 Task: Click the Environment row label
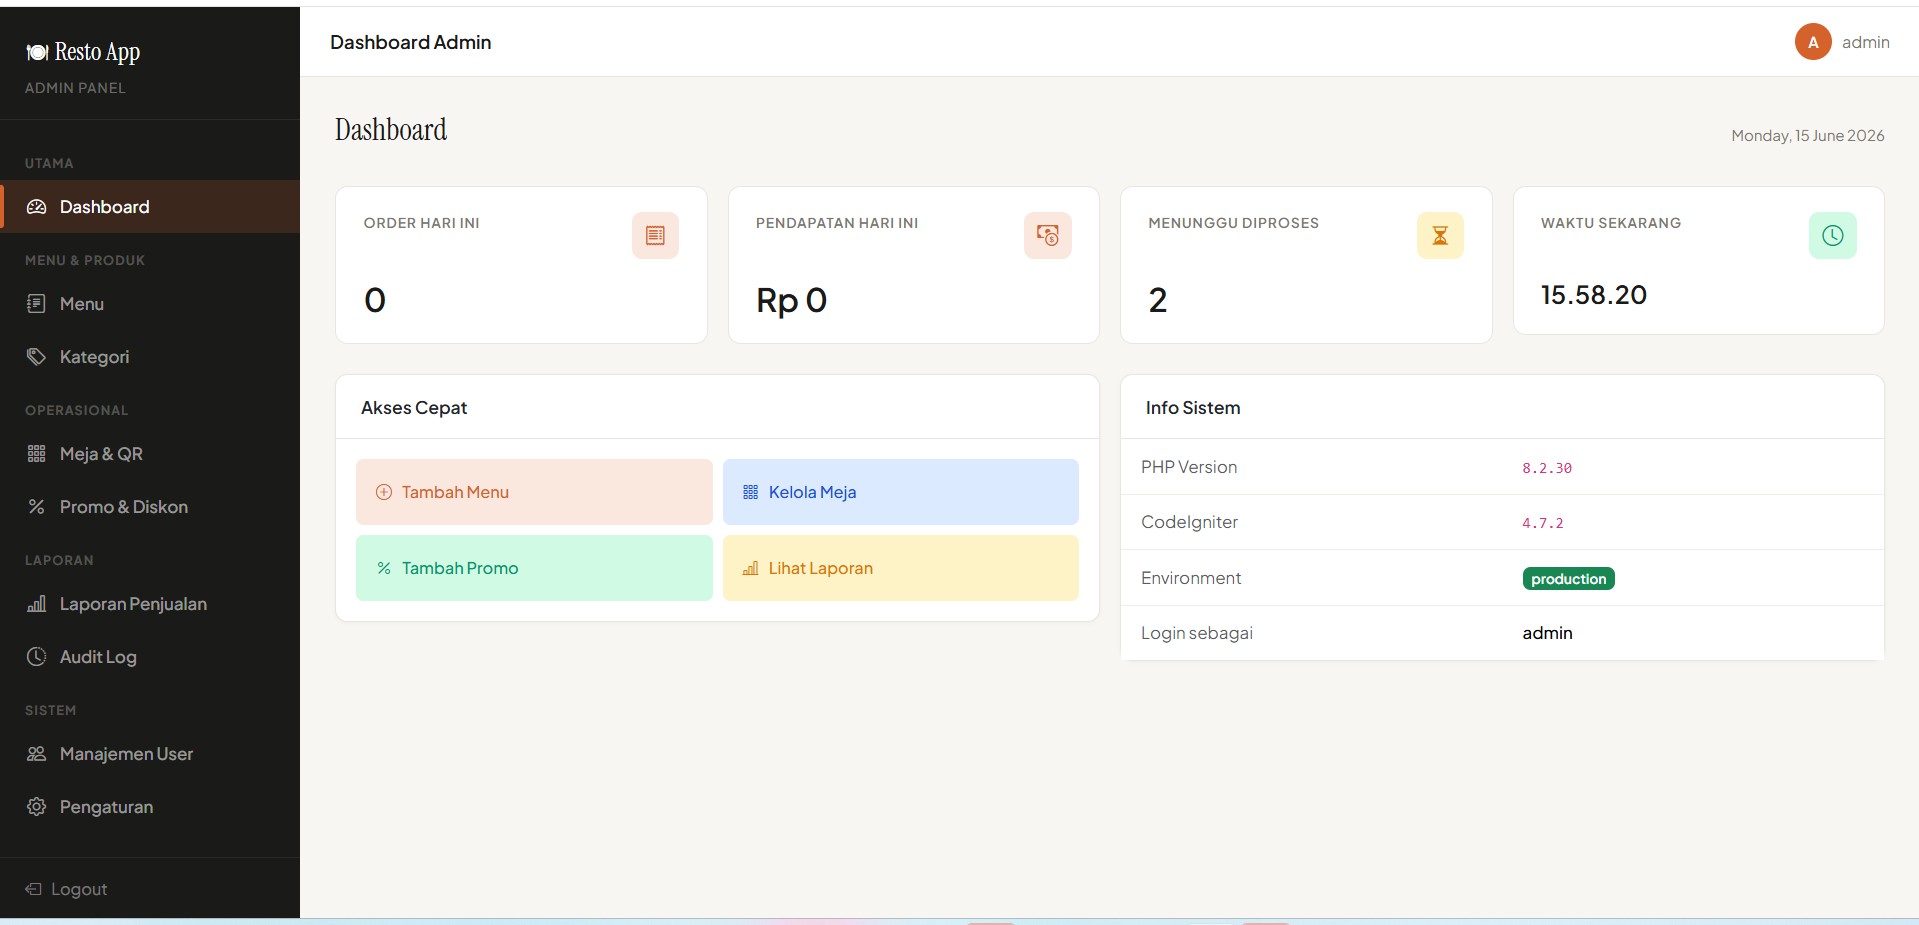[1190, 578]
